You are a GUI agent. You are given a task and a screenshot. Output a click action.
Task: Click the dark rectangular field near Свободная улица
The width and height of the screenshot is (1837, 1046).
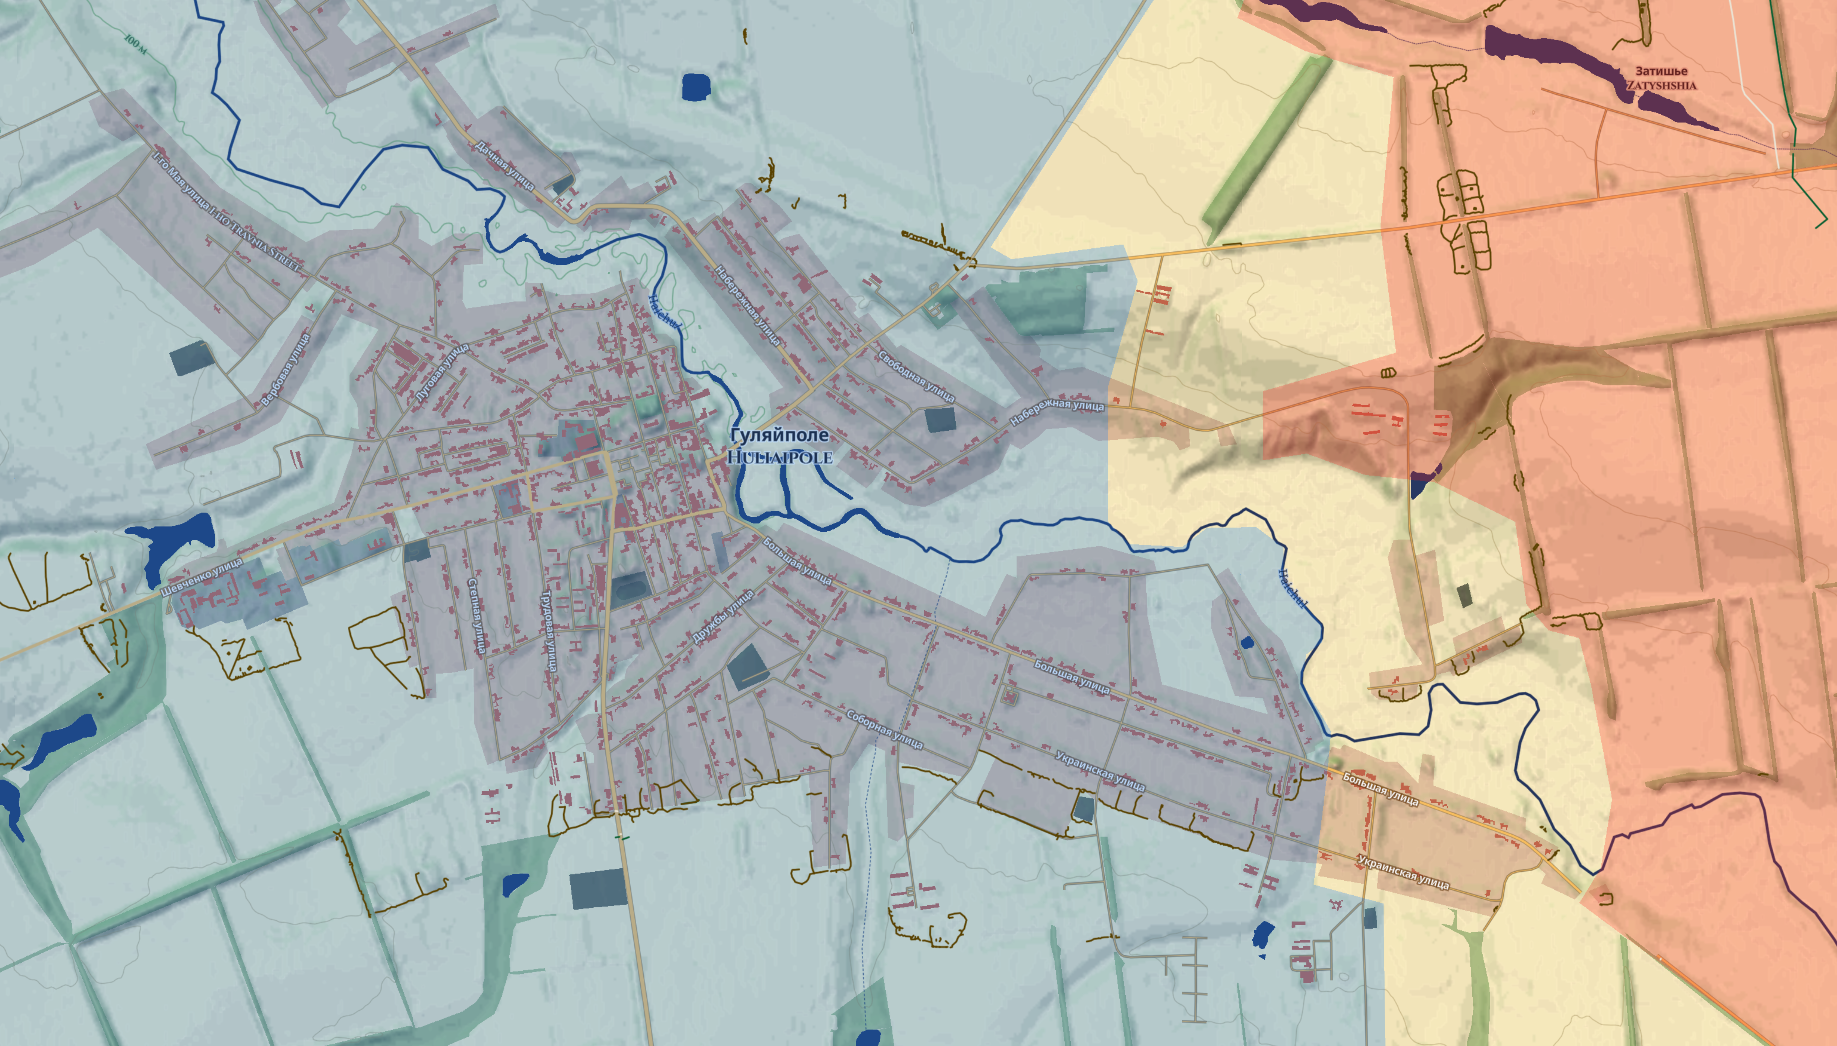(x=940, y=419)
